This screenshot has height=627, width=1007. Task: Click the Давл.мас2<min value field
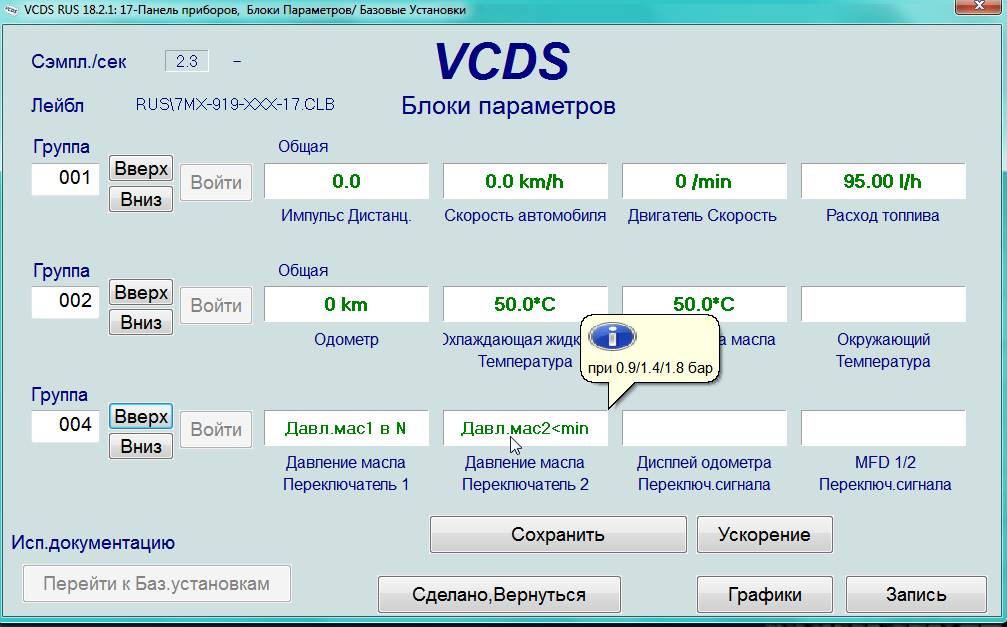[525, 429]
